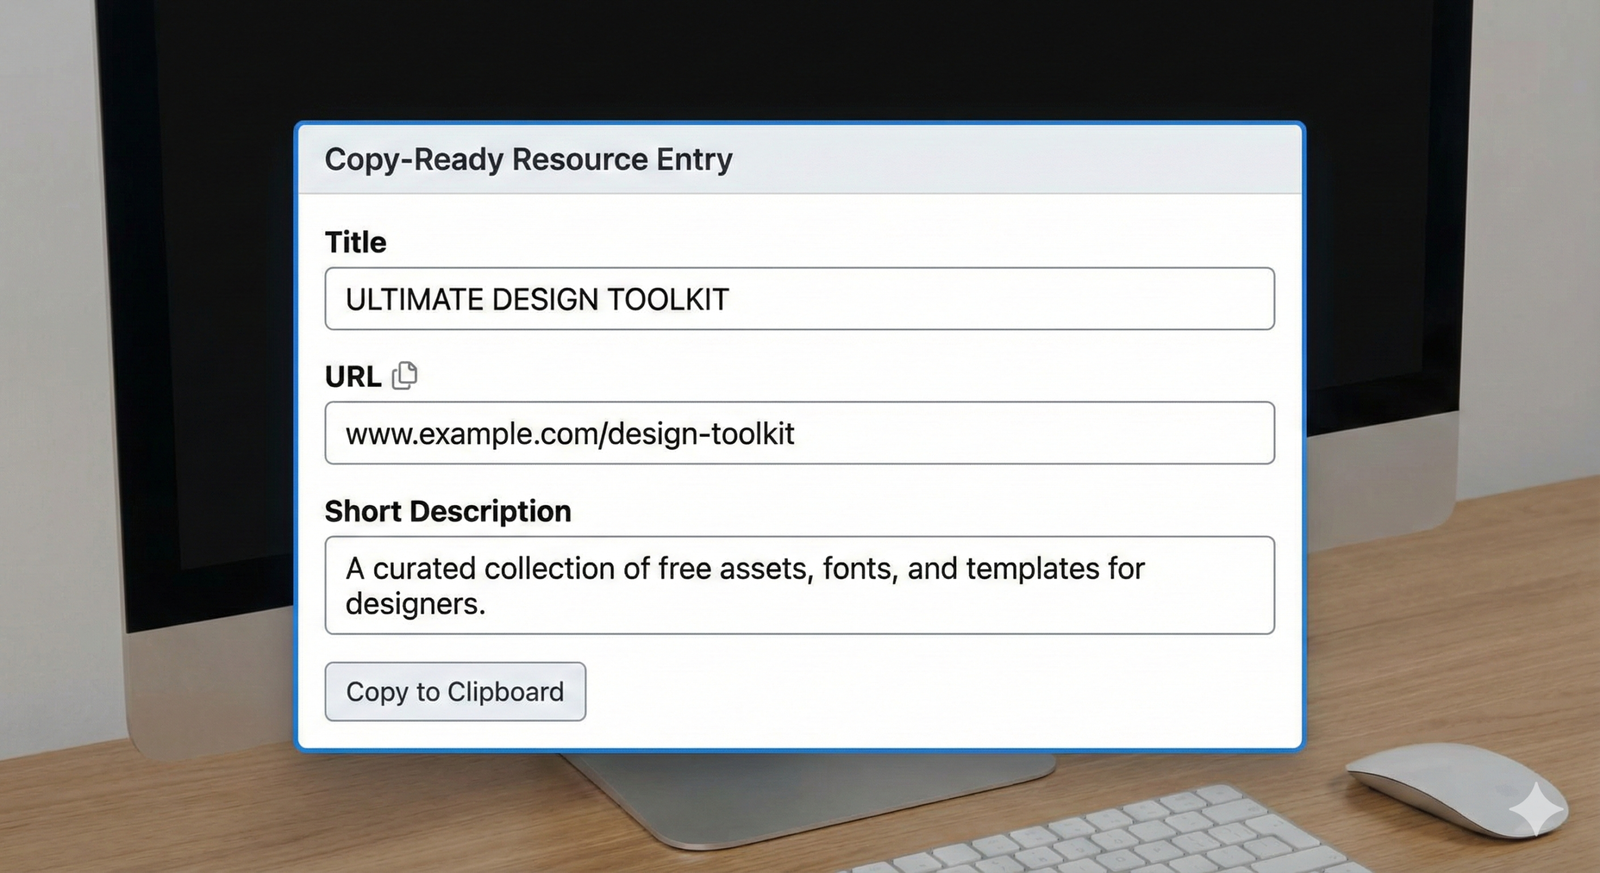The image size is (1600, 873).
Task: Place cursor on designers in the second description line
Action: pos(414,604)
